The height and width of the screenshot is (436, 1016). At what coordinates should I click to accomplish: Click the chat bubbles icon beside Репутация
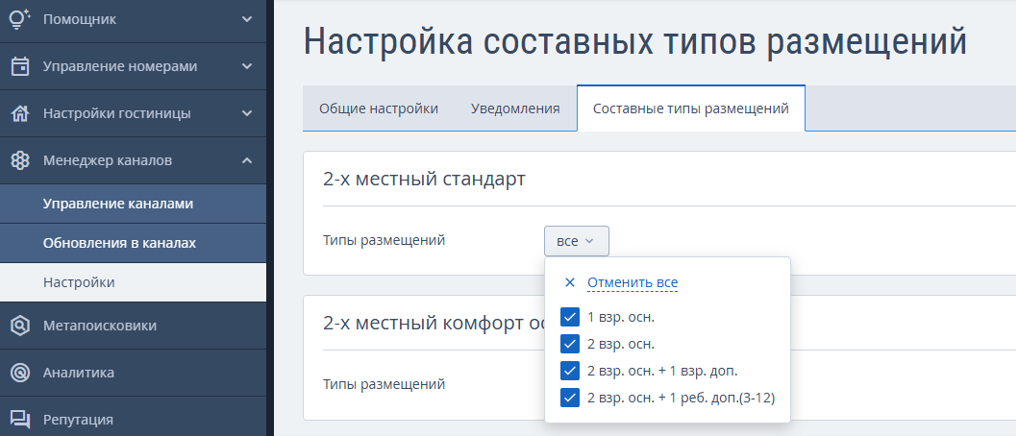pos(20,420)
